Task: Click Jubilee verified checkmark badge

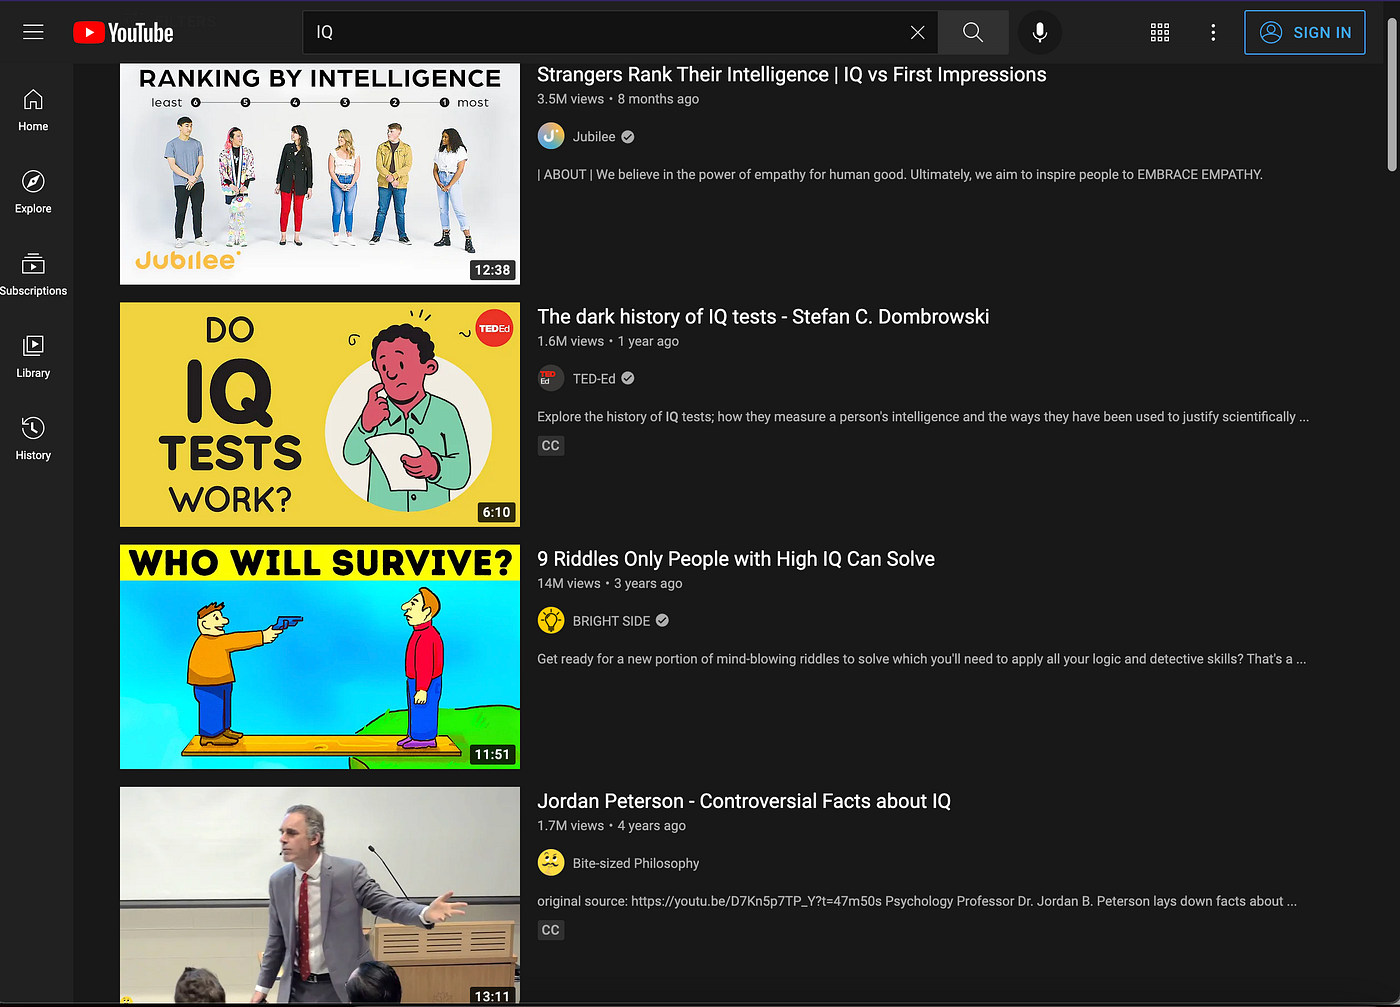Action: [628, 137]
